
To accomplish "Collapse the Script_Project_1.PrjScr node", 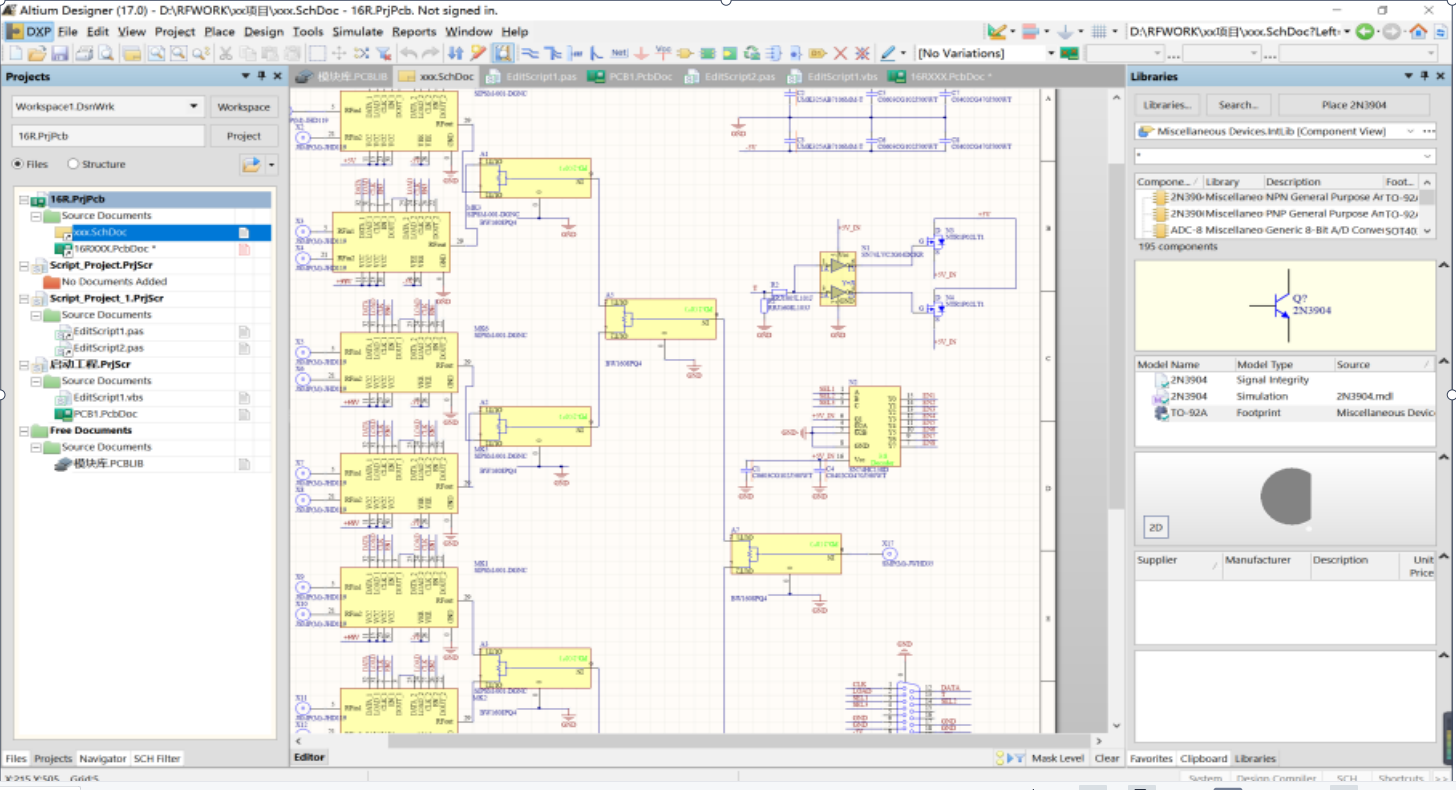I will pyautogui.click(x=24, y=298).
